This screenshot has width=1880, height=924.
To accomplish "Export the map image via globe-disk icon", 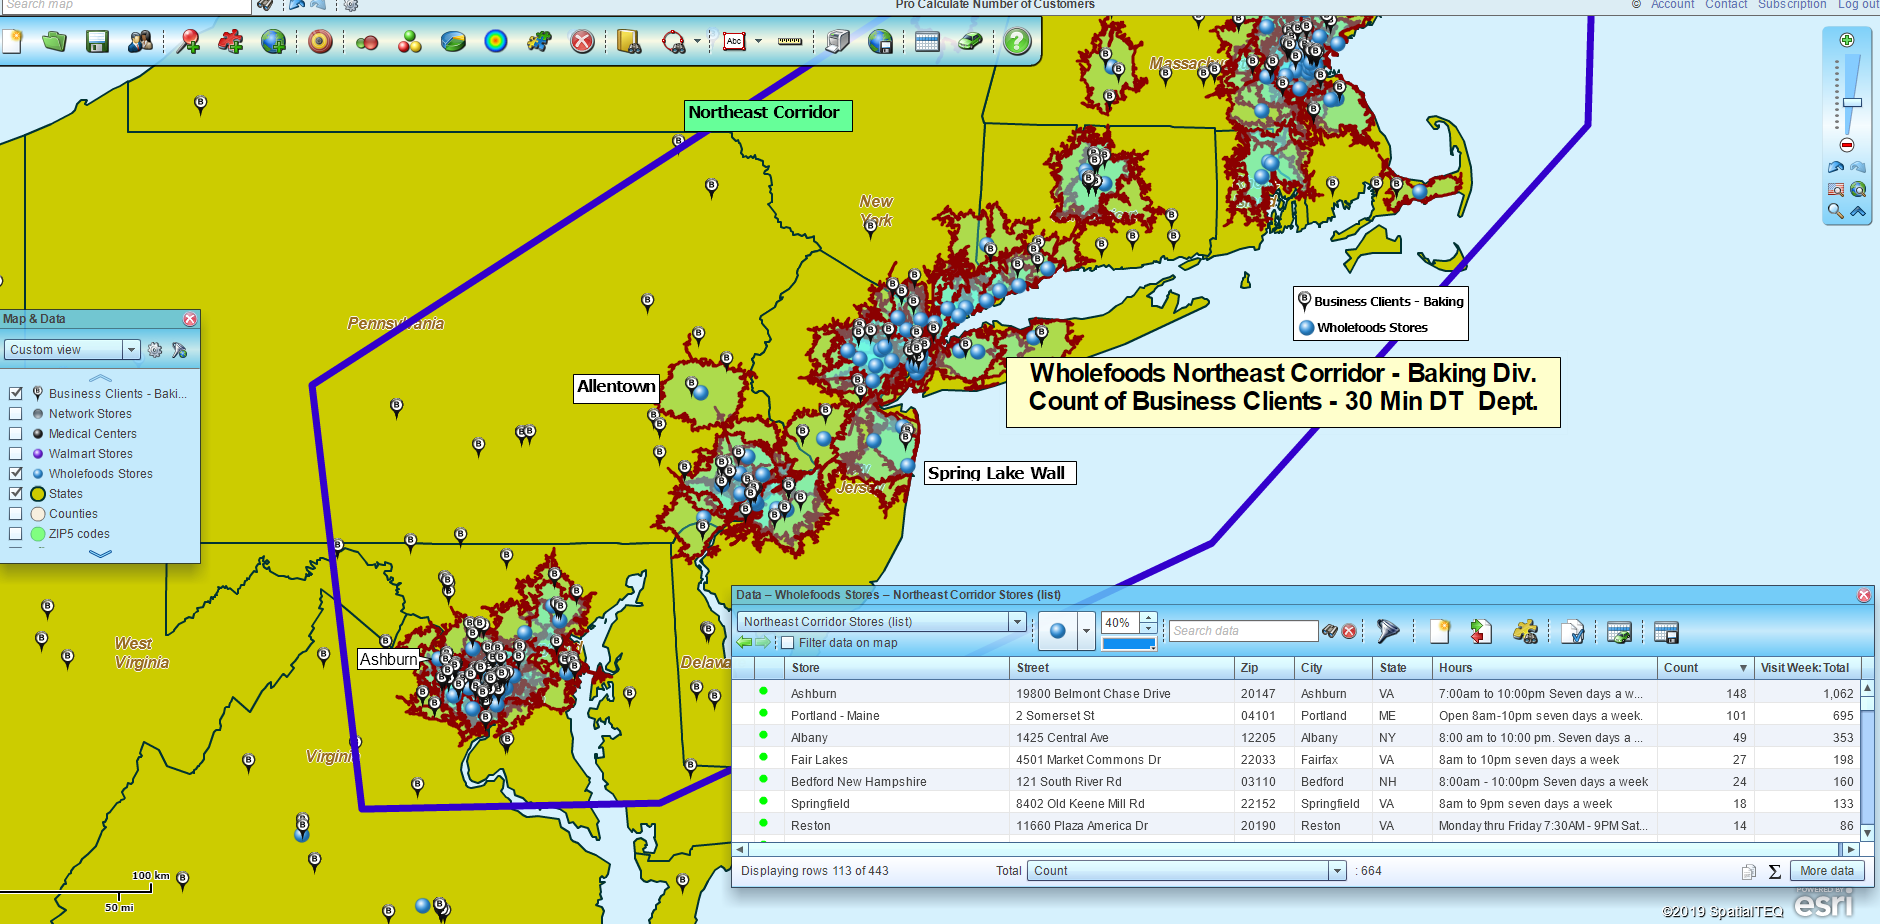I will pyautogui.click(x=880, y=41).
